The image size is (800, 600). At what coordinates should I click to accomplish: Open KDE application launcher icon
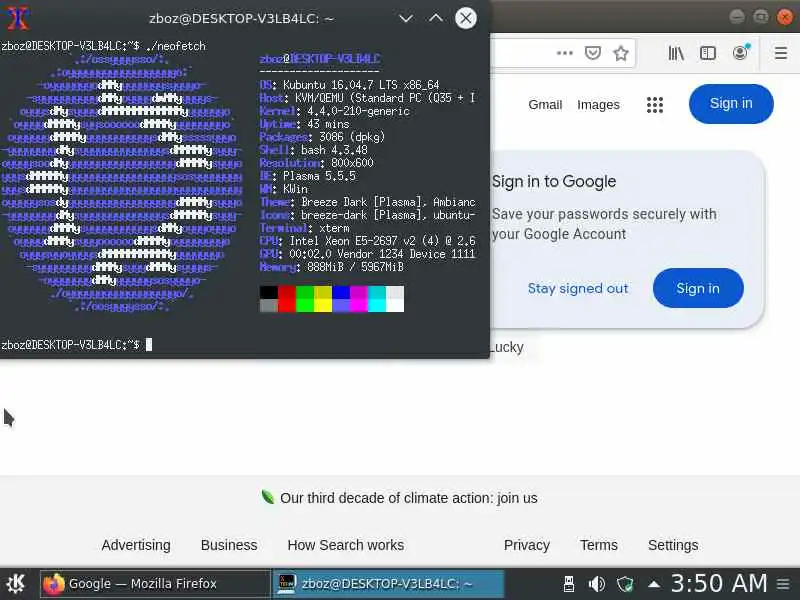[x=16, y=583]
